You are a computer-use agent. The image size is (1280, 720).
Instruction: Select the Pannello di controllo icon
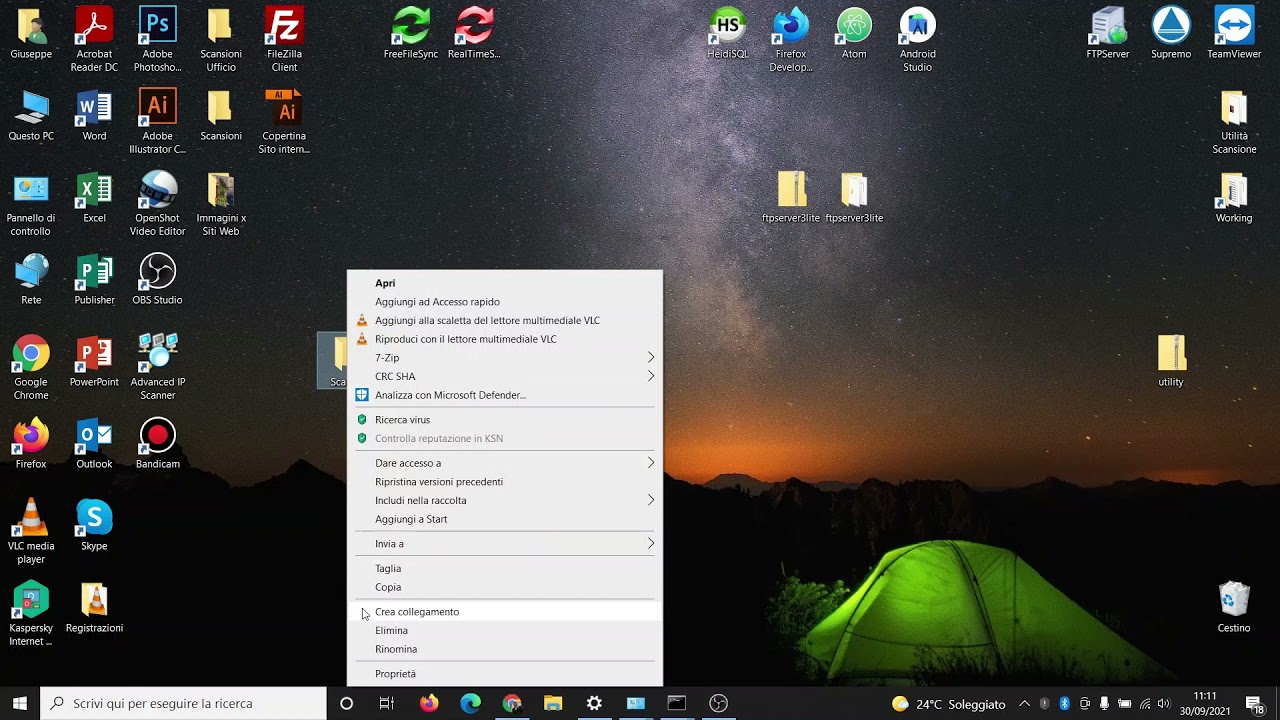pyautogui.click(x=31, y=204)
